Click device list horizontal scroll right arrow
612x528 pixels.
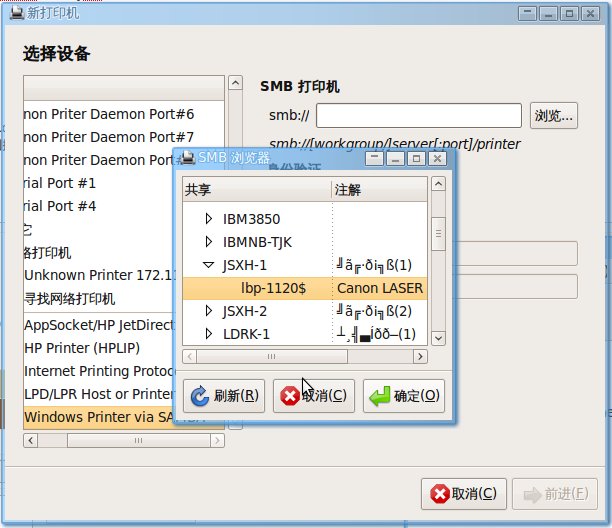[x=217, y=441]
